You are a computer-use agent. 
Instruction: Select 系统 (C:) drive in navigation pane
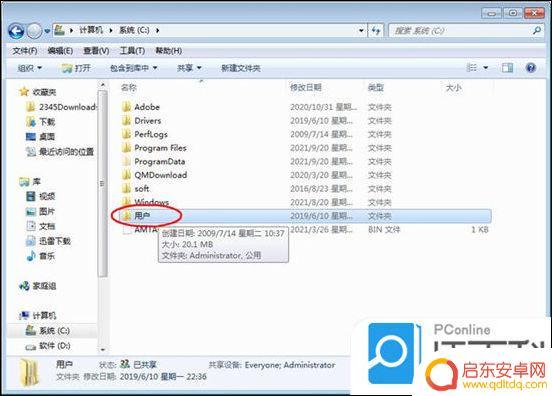(48, 331)
